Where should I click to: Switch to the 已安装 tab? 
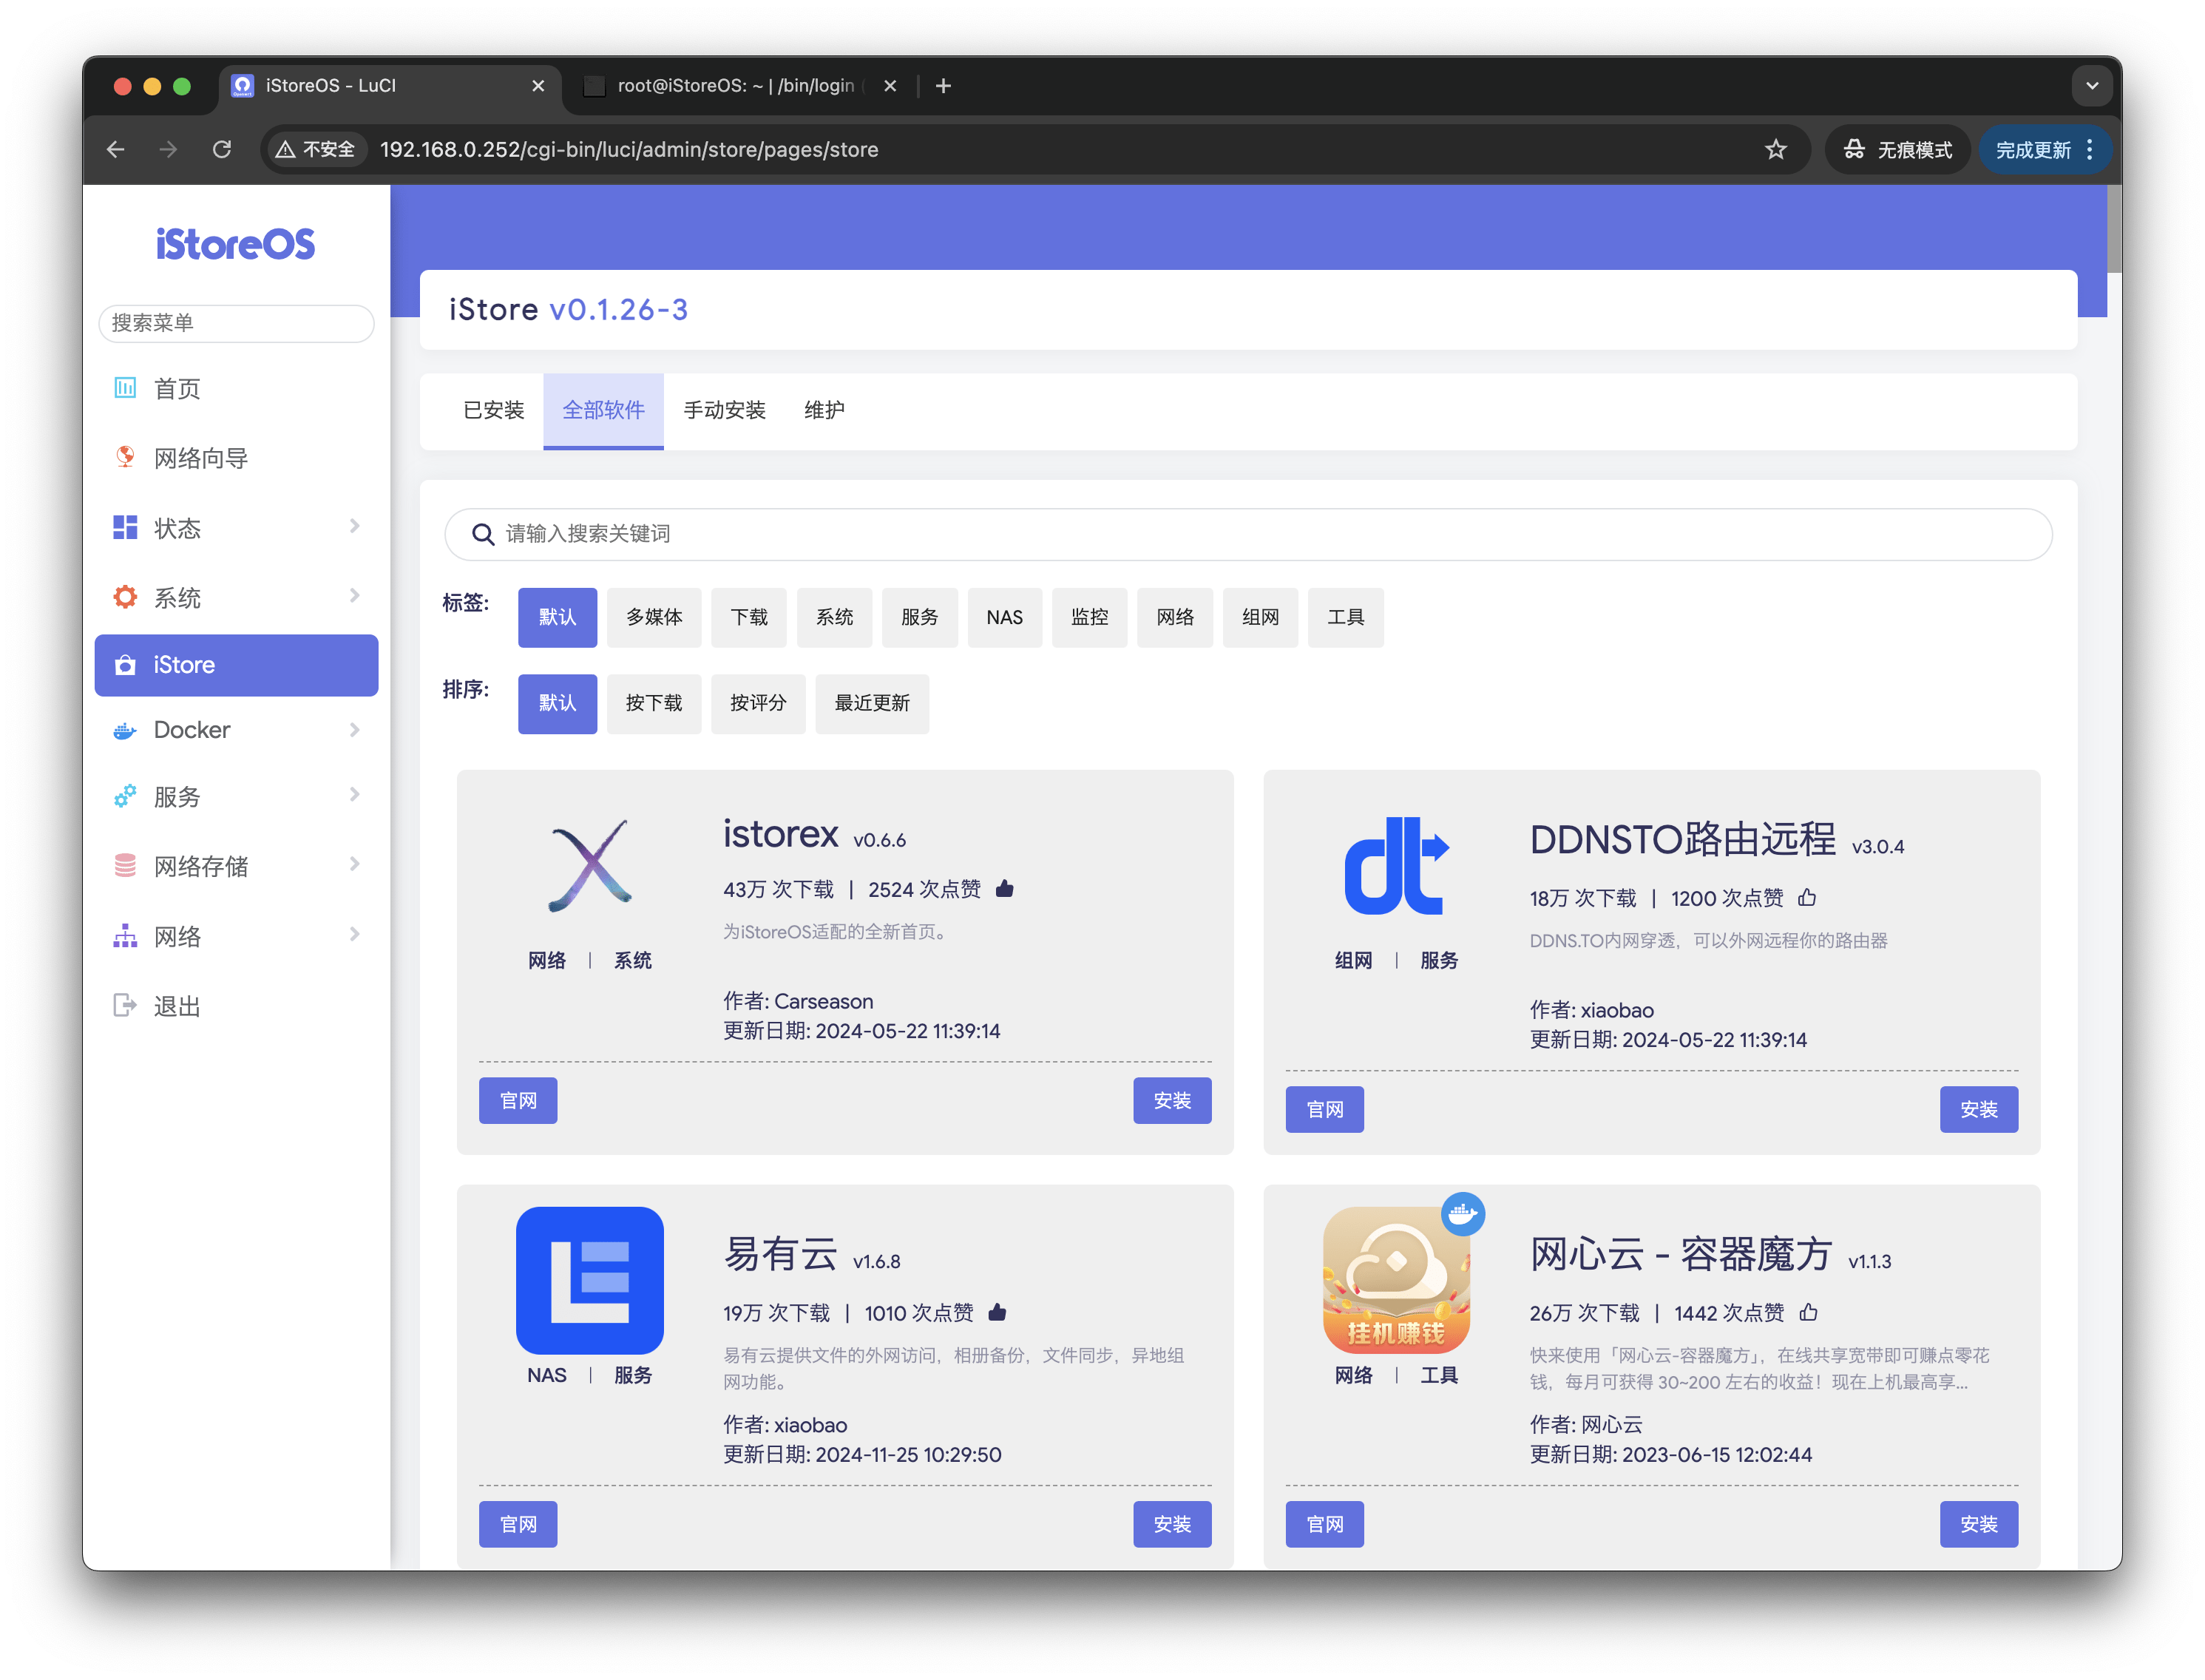pos(493,410)
